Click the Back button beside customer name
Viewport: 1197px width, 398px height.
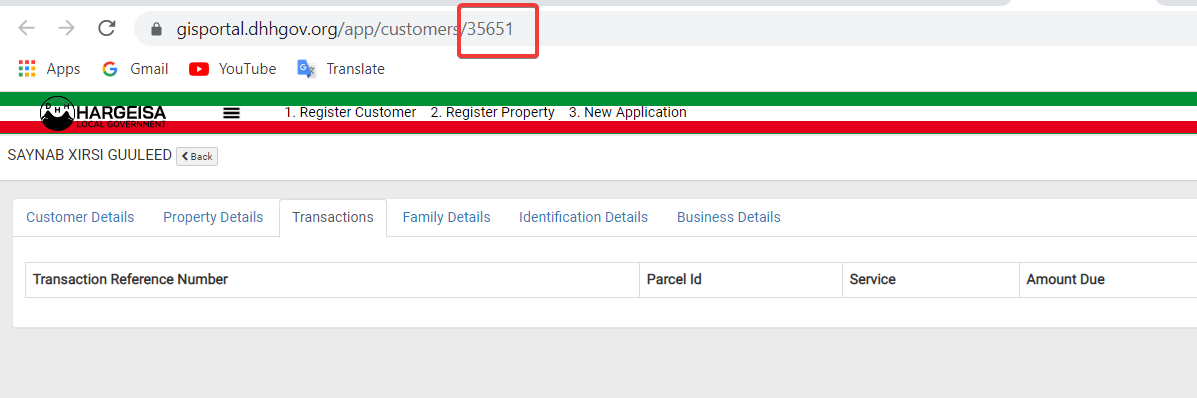197,156
